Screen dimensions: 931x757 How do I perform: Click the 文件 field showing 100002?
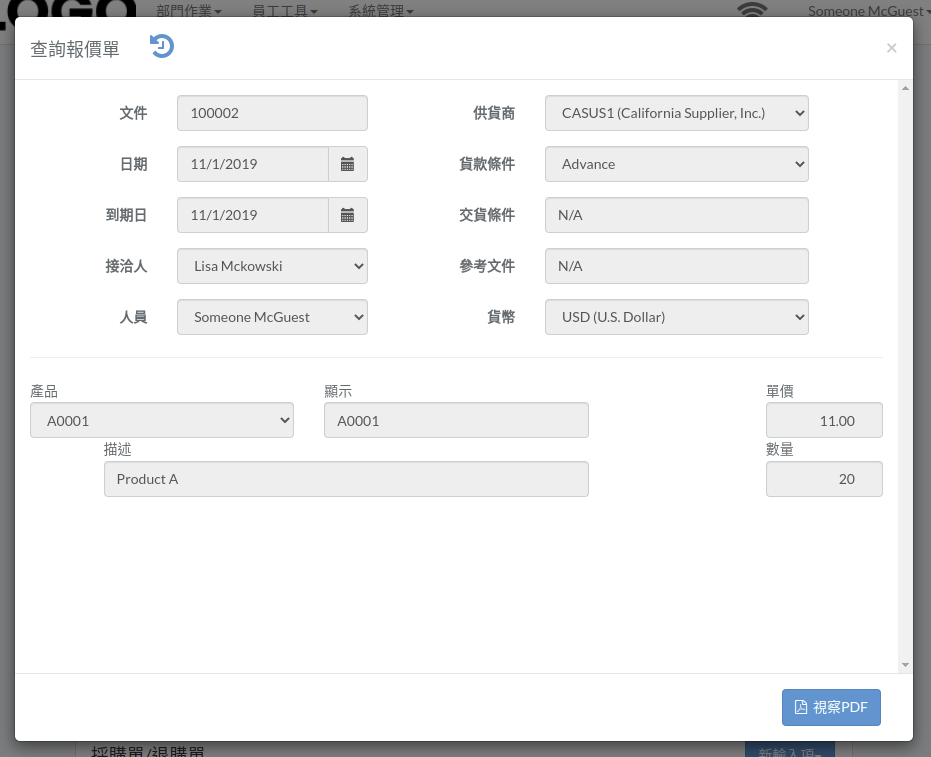click(272, 113)
